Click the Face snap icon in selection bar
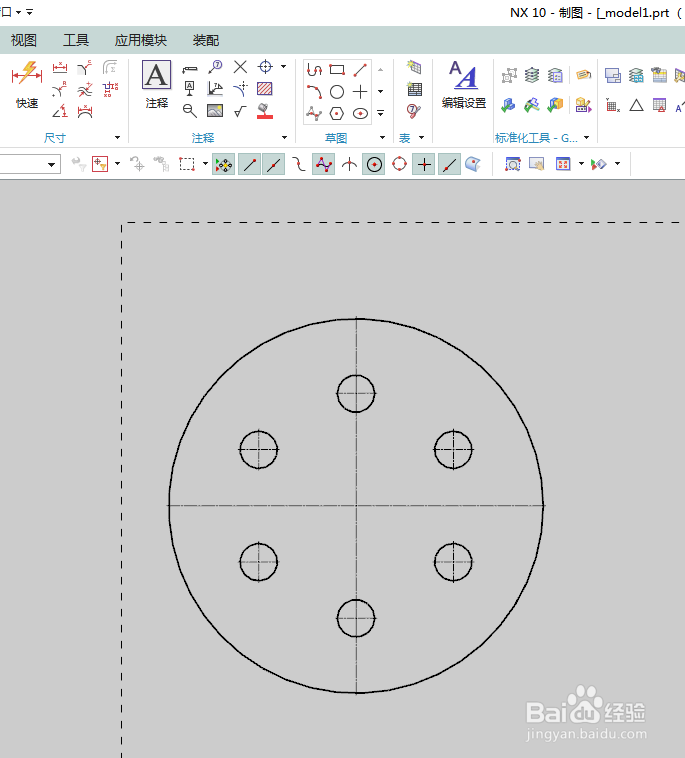685x758 pixels. pos(473,164)
